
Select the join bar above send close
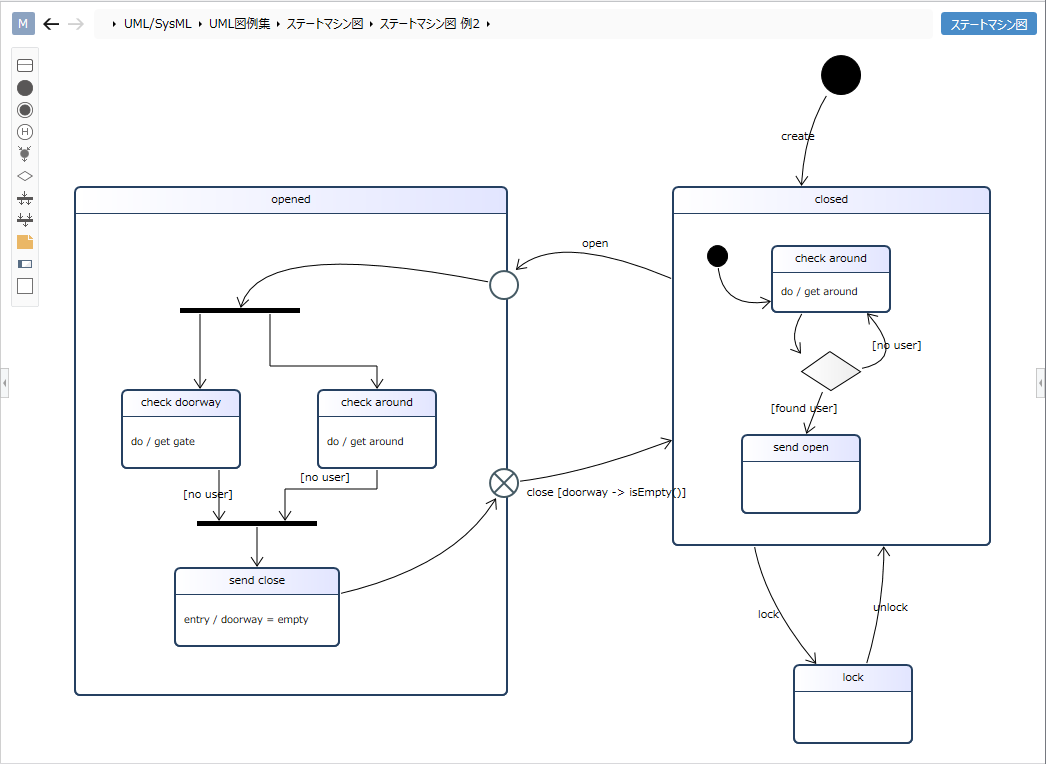[x=257, y=523]
